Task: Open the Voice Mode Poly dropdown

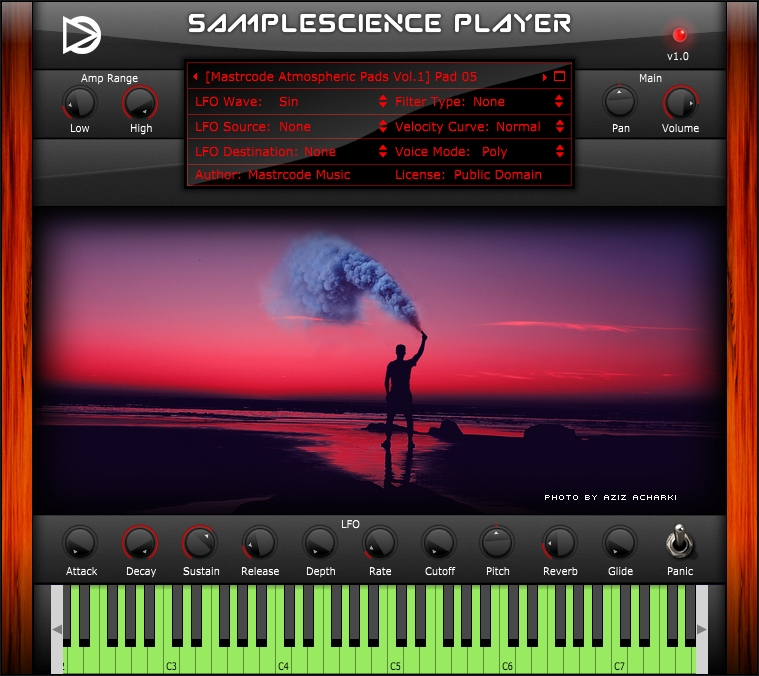Action: tap(494, 152)
